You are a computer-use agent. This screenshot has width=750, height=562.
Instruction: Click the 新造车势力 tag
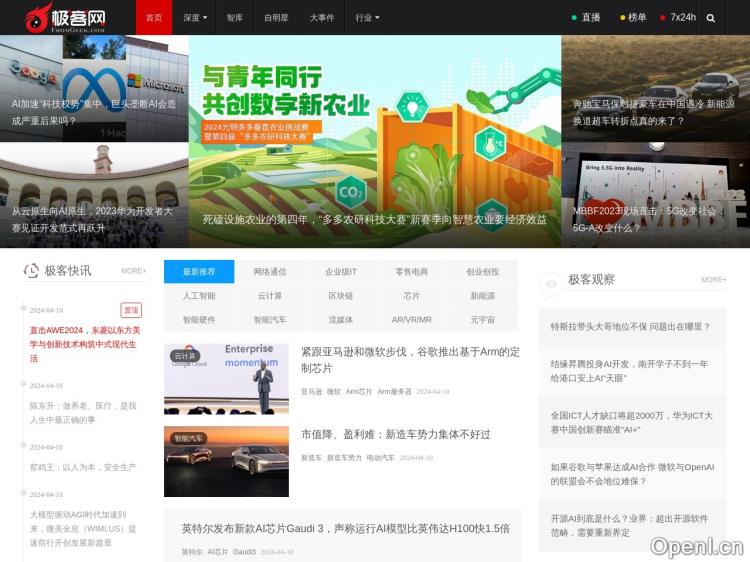[x=344, y=458]
